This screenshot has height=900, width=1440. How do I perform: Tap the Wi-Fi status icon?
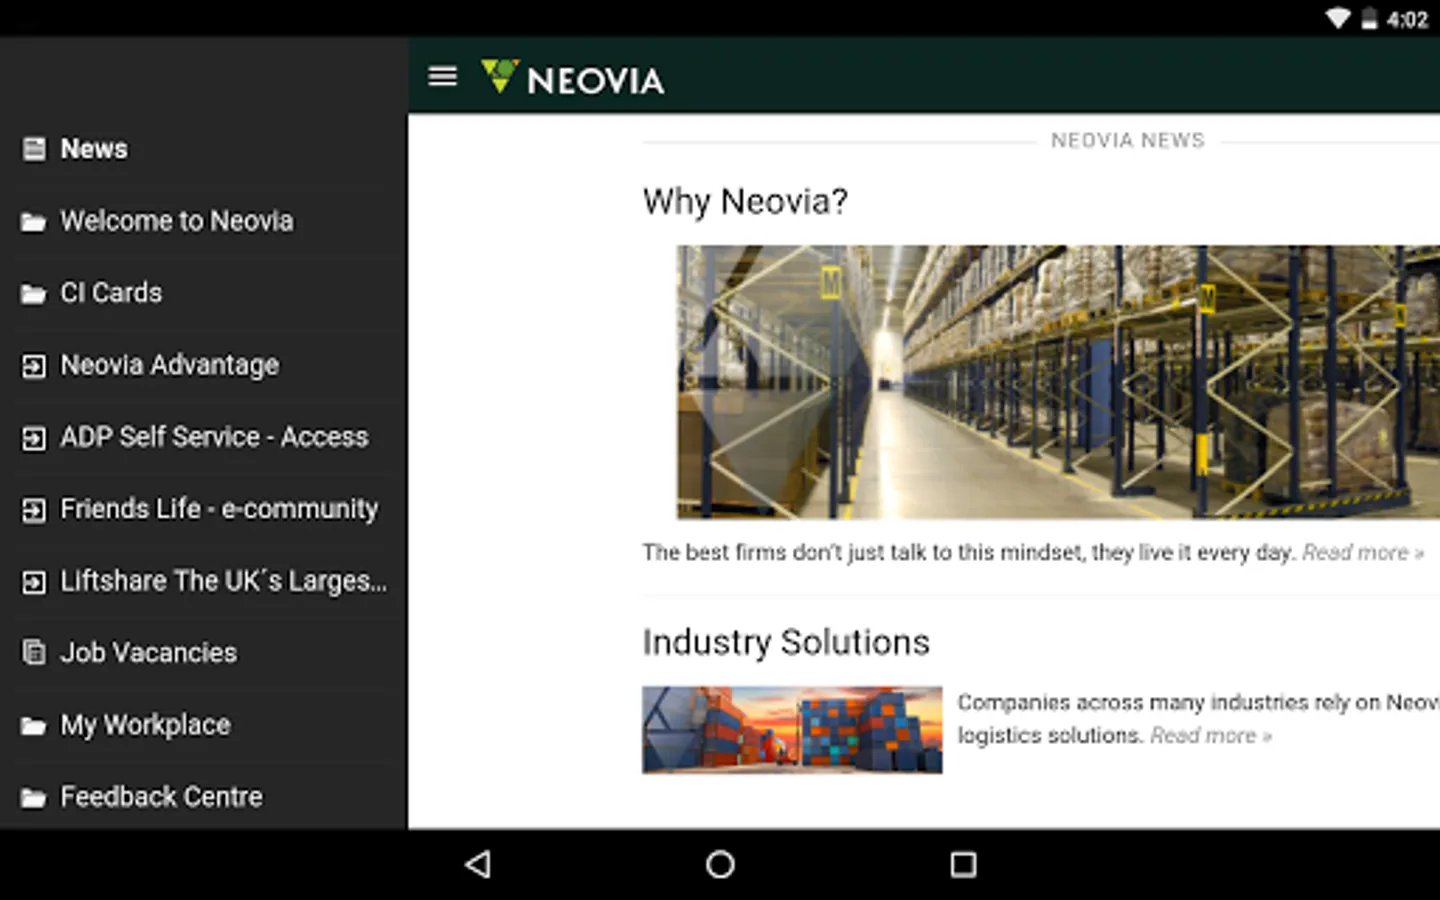tap(1338, 19)
